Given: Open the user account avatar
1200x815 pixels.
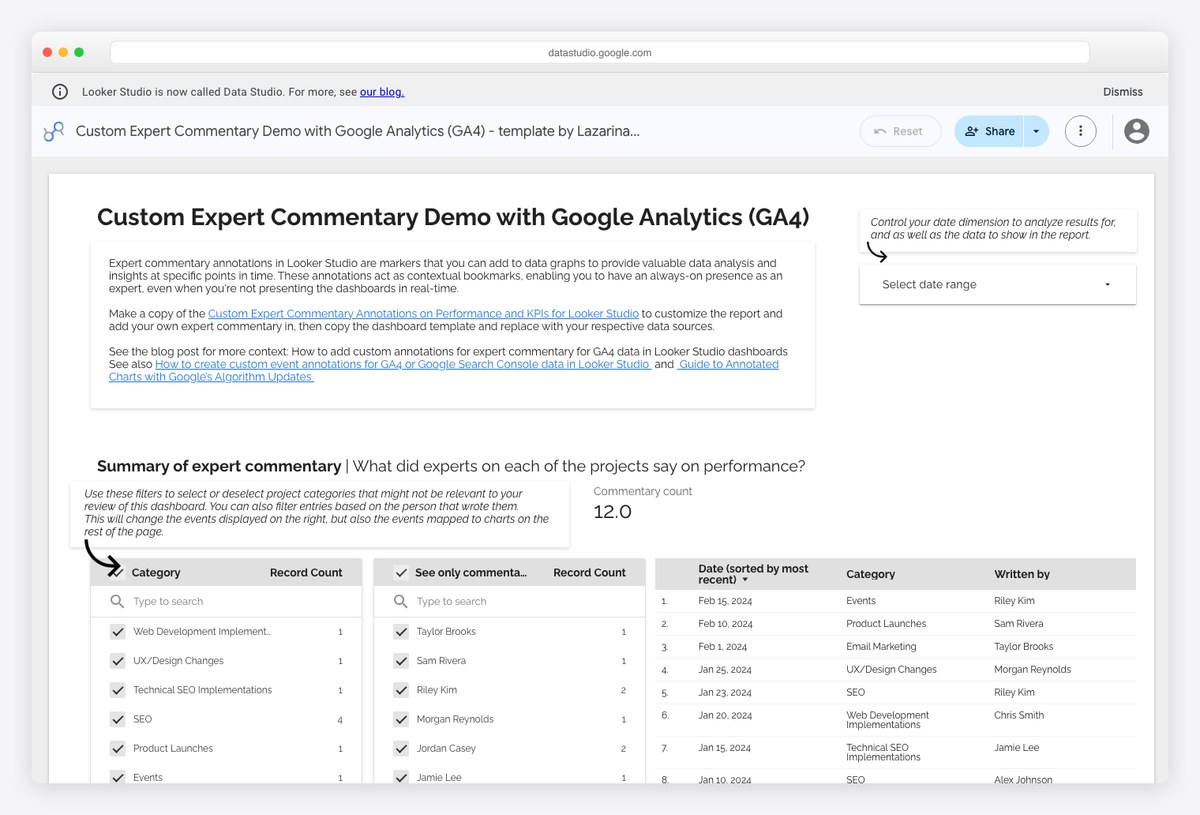Looking at the screenshot, I should pos(1136,131).
